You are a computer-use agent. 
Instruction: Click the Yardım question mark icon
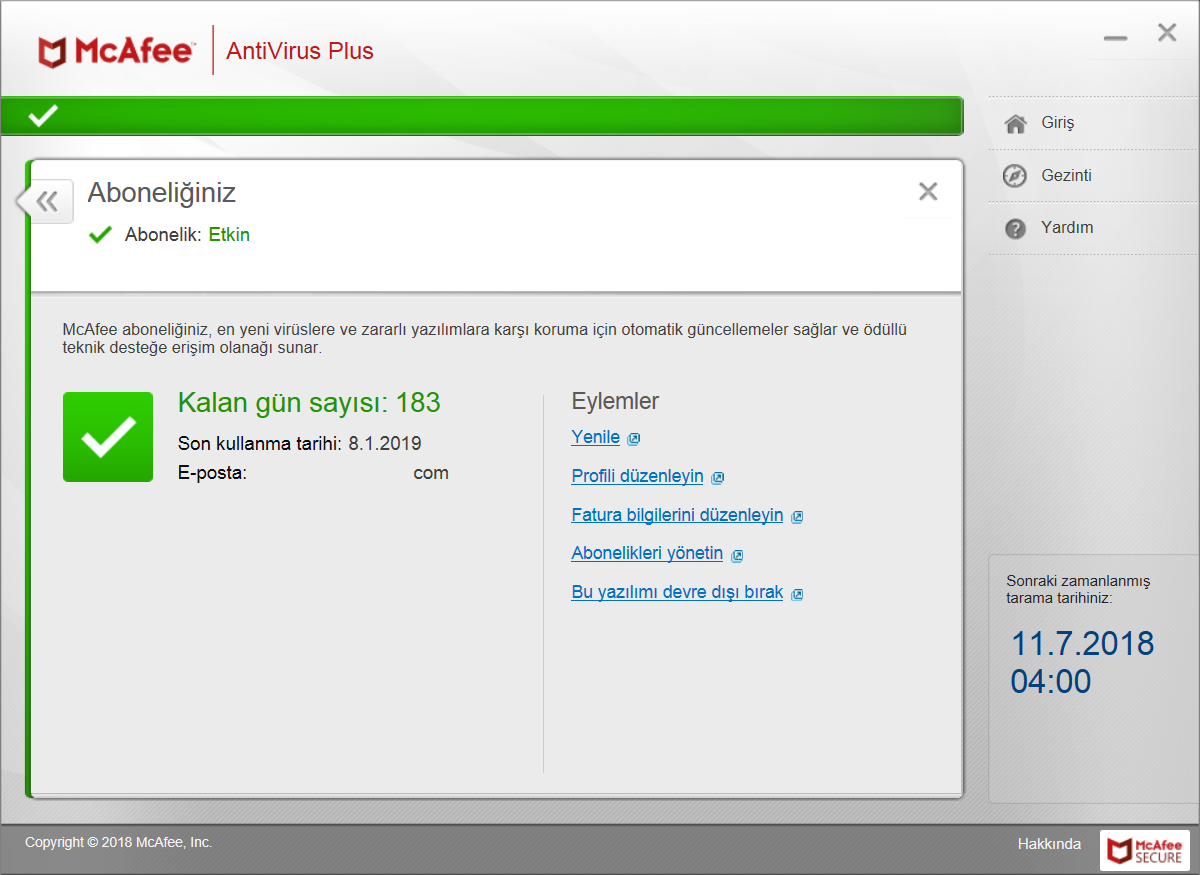1015,228
